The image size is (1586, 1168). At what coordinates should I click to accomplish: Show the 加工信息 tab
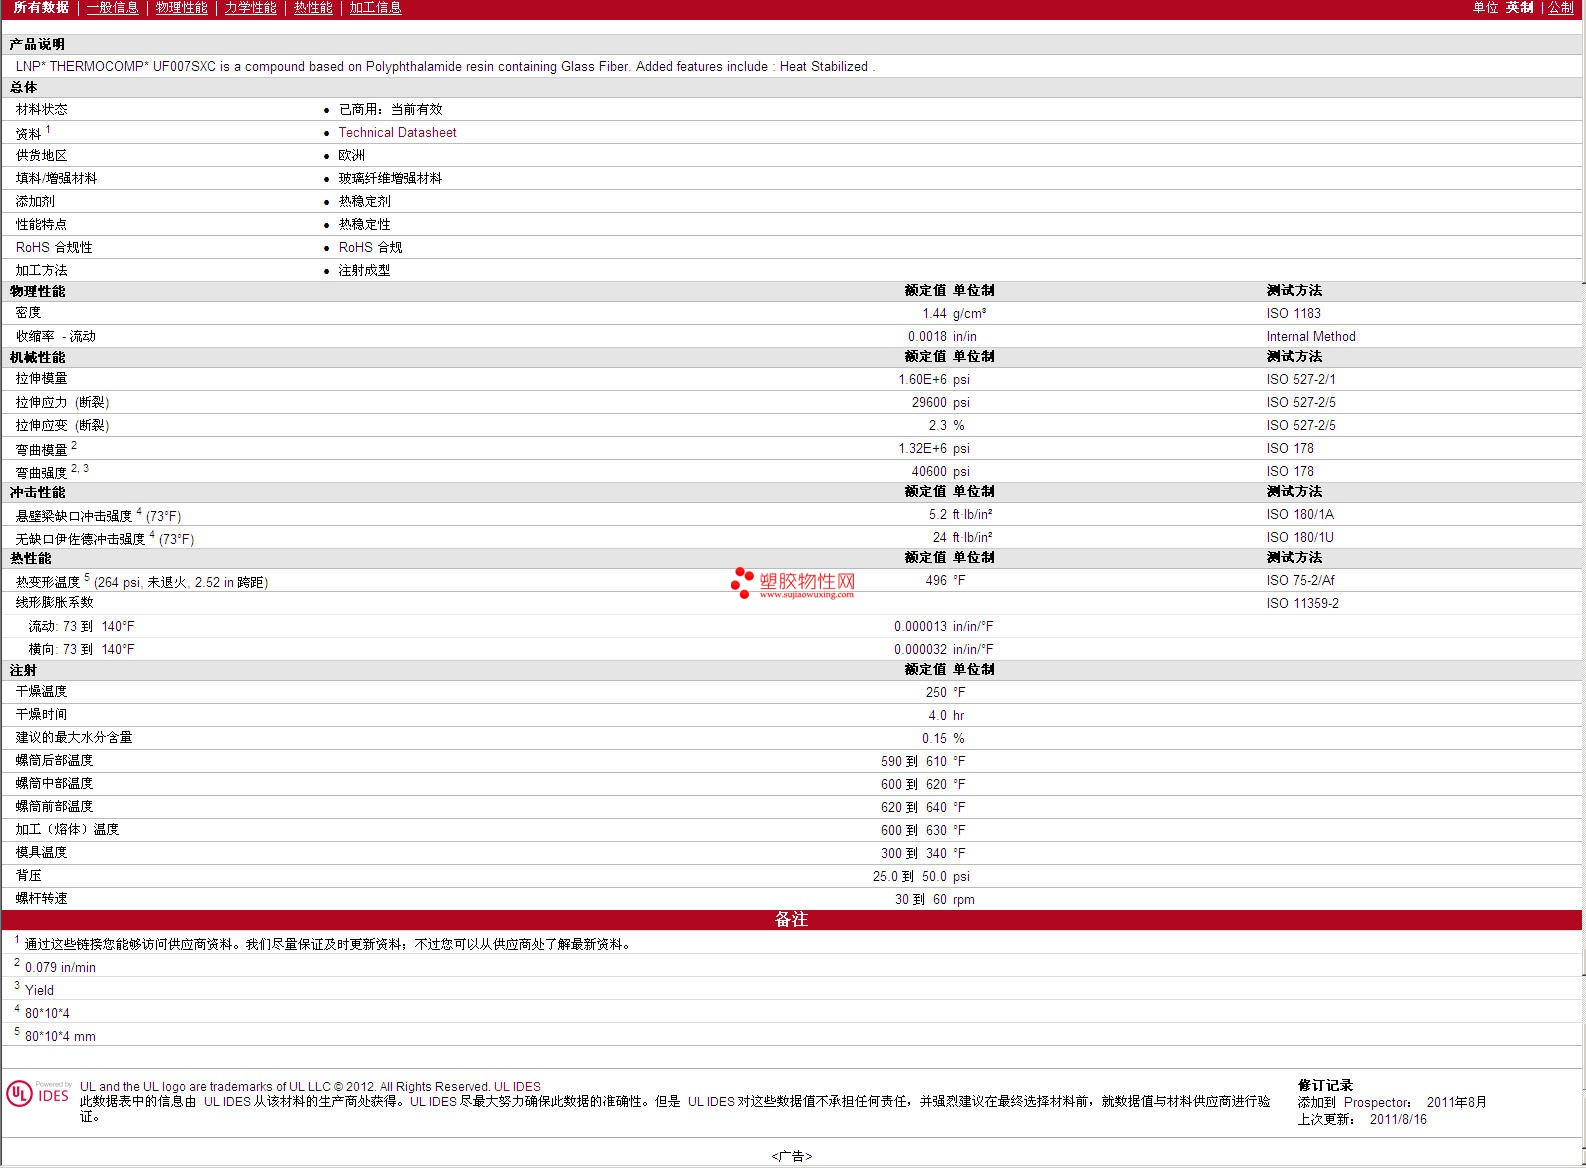tap(375, 8)
